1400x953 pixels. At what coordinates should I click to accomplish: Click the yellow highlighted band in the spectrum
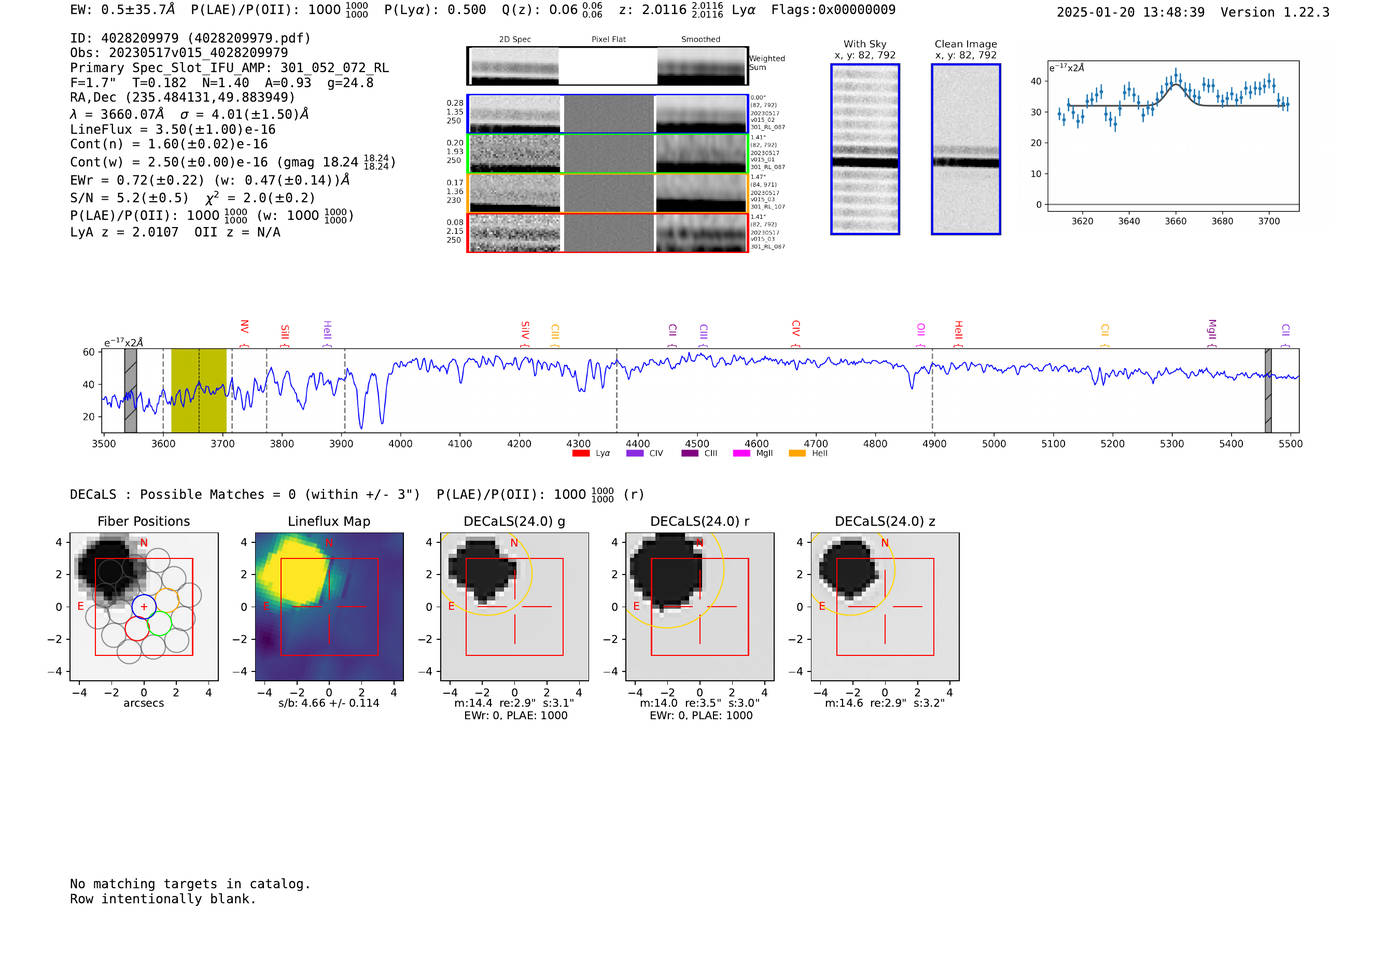(x=199, y=391)
